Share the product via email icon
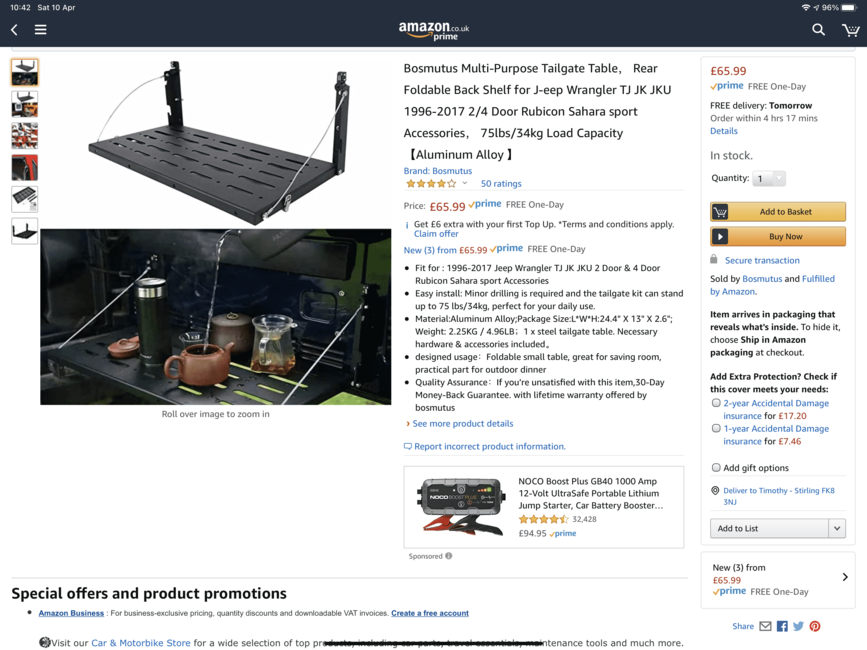This screenshot has width=867, height=650. coord(765,626)
